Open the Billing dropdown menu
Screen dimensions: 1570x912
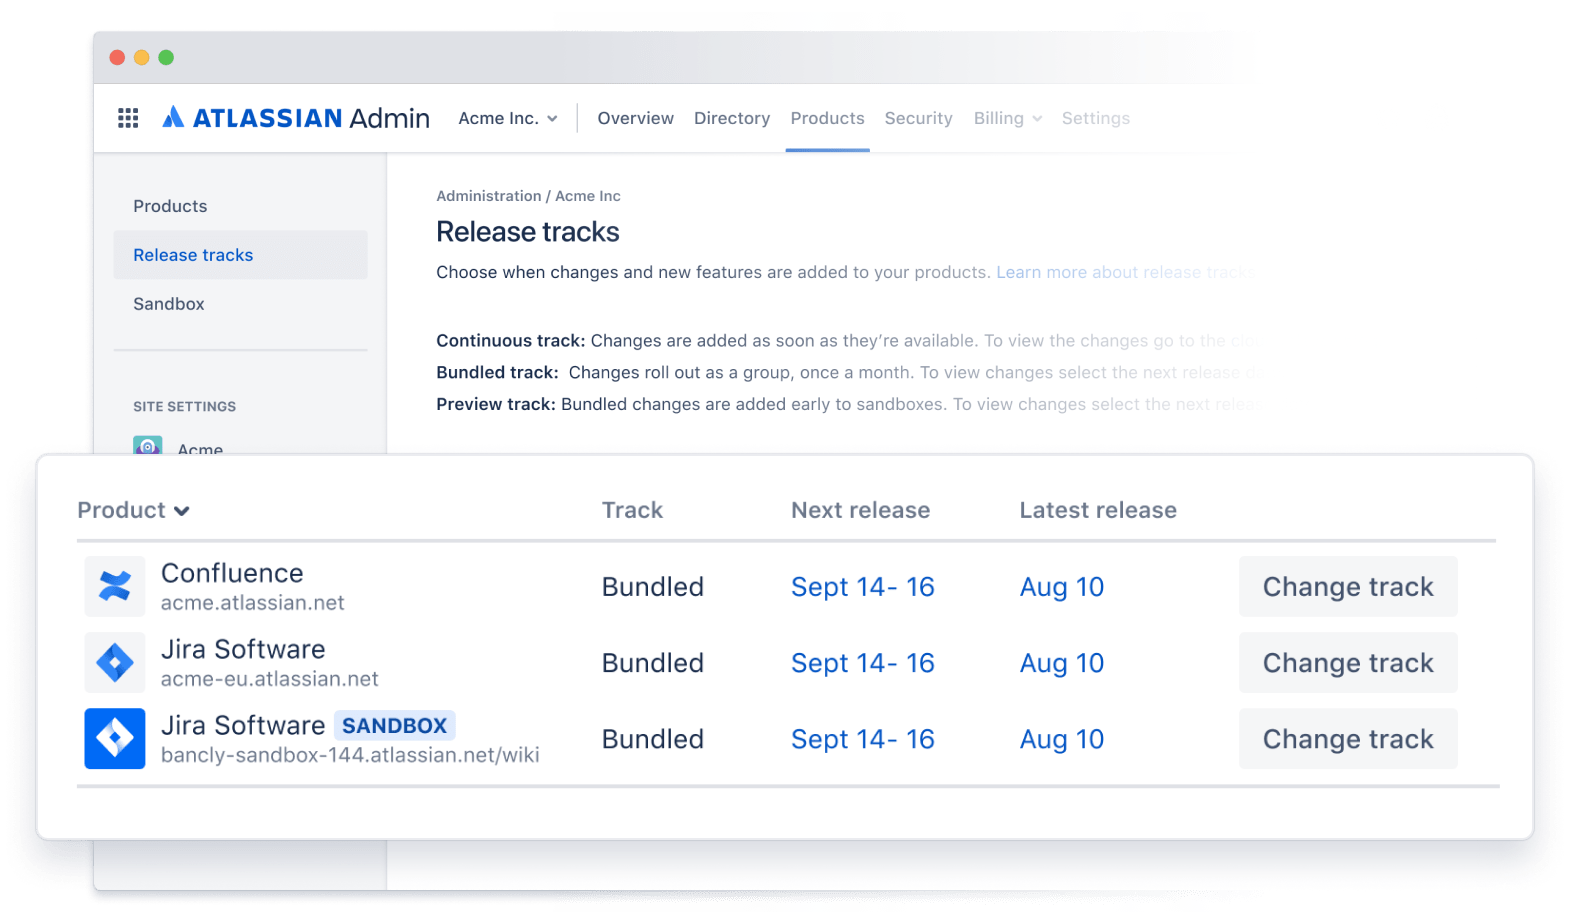1007,118
